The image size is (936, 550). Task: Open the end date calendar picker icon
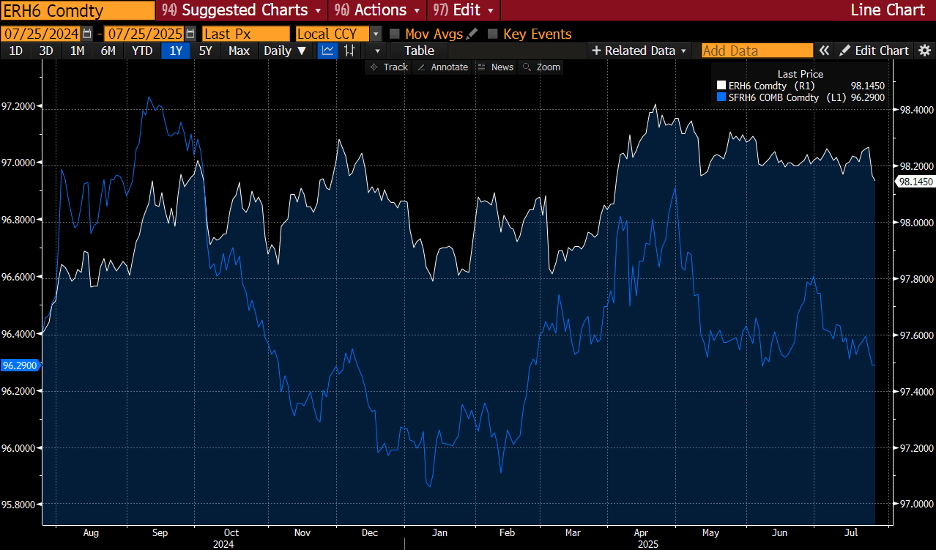coord(190,34)
